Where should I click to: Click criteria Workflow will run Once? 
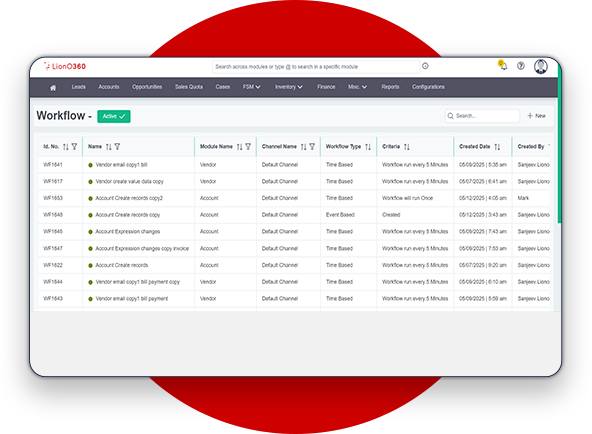[407, 198]
